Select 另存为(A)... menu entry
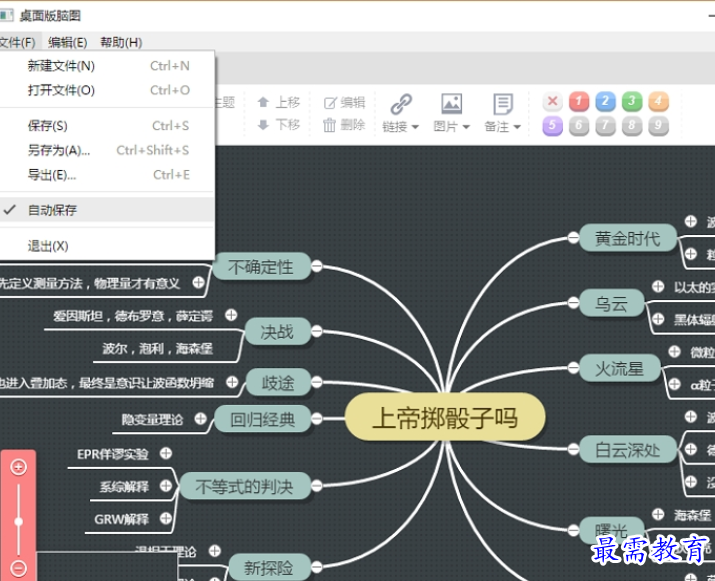Viewport: 715px width, 581px height. 107,150
